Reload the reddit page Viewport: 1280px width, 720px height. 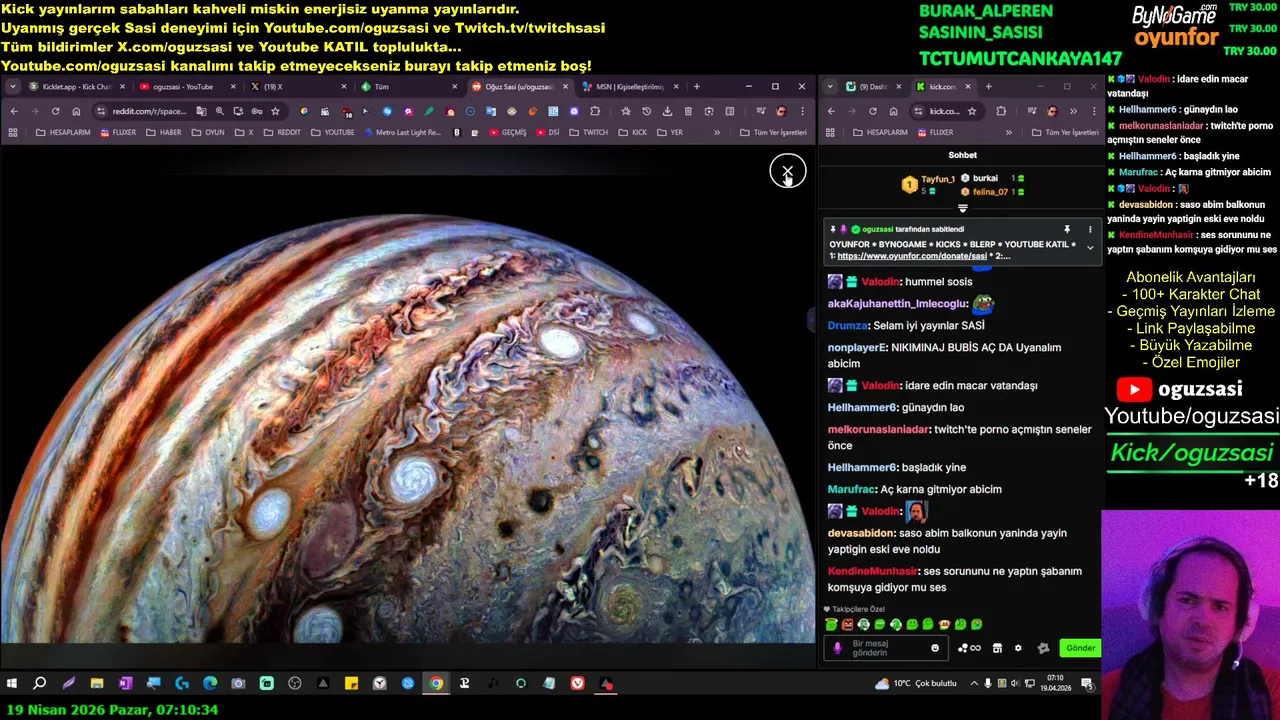[55, 111]
